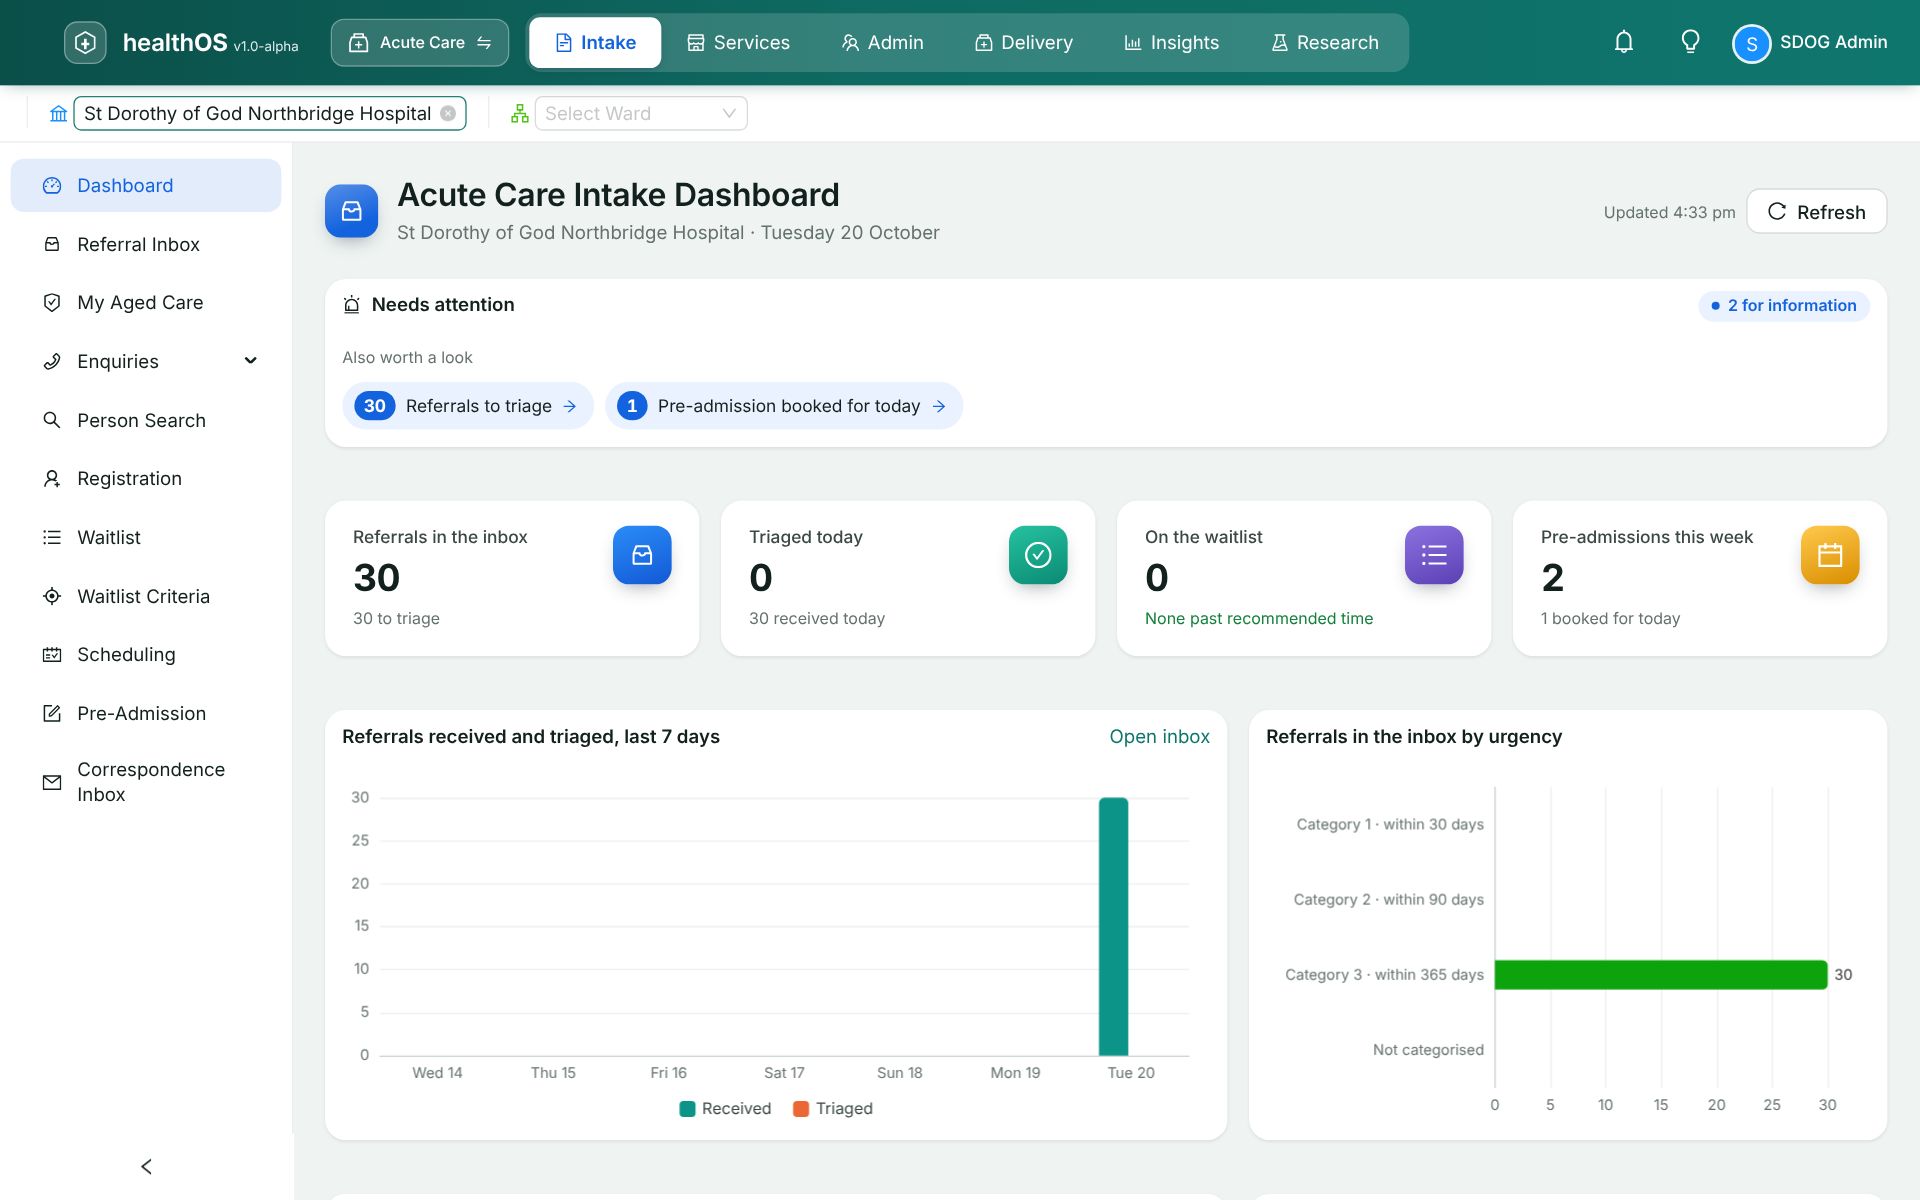The width and height of the screenshot is (1920, 1200).
Task: Open the Insights tab
Action: coord(1171,42)
